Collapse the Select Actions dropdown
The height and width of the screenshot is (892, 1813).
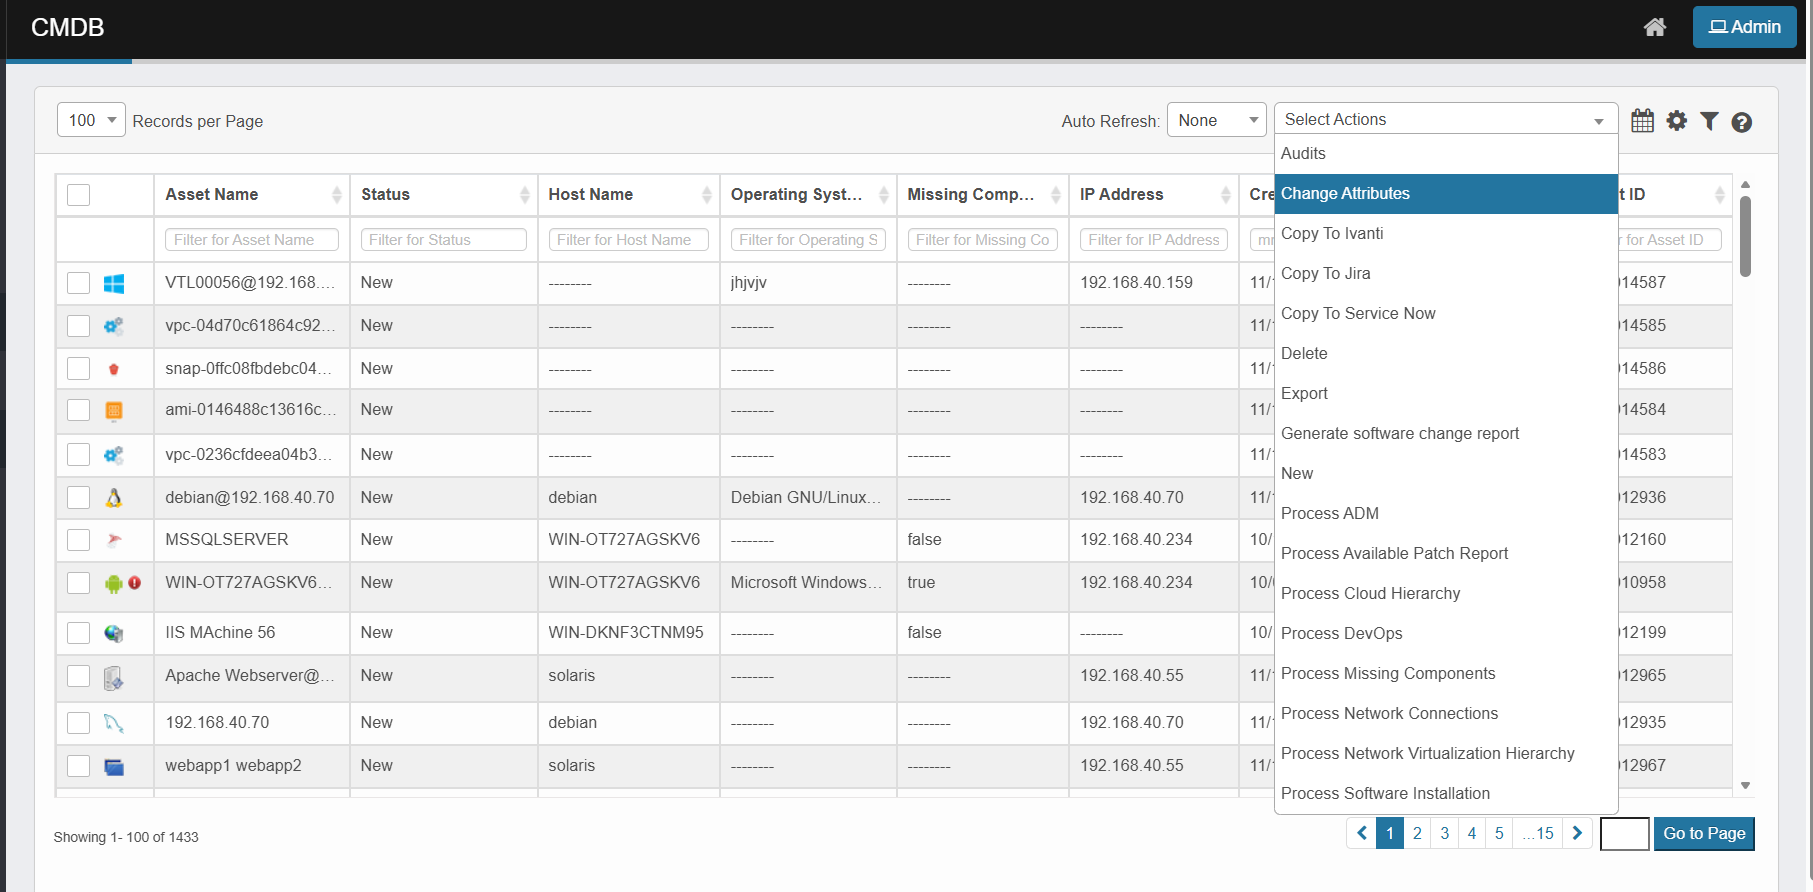click(1445, 119)
